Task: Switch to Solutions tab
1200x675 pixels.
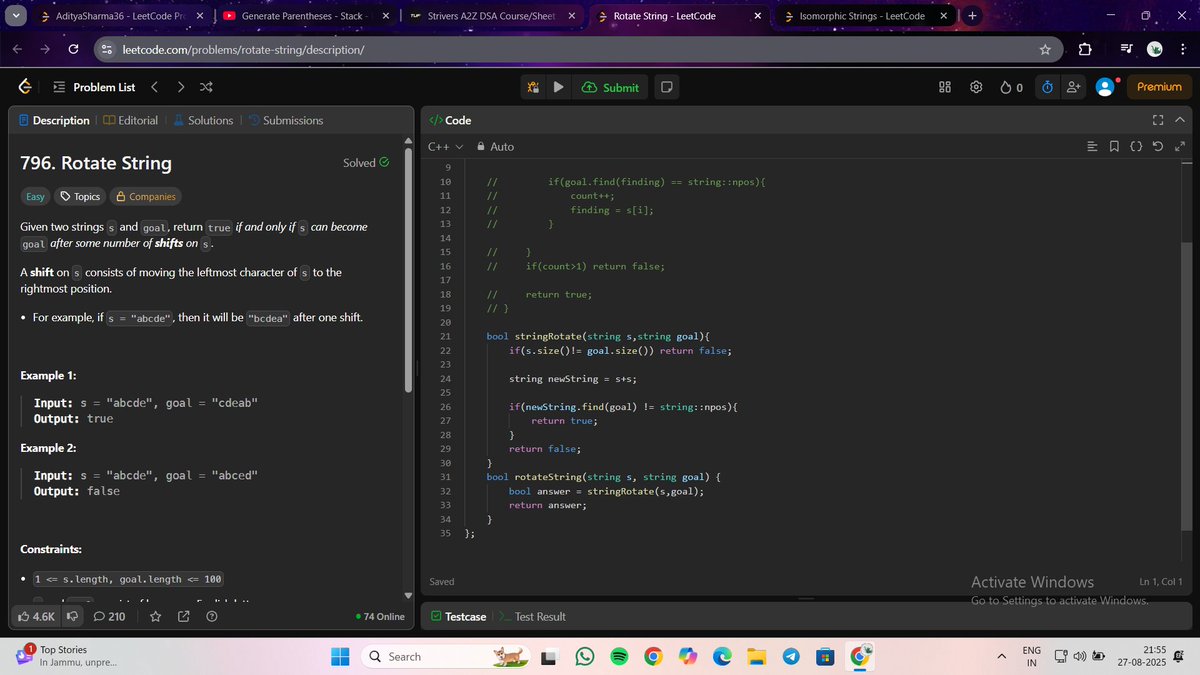Action: [x=203, y=120]
